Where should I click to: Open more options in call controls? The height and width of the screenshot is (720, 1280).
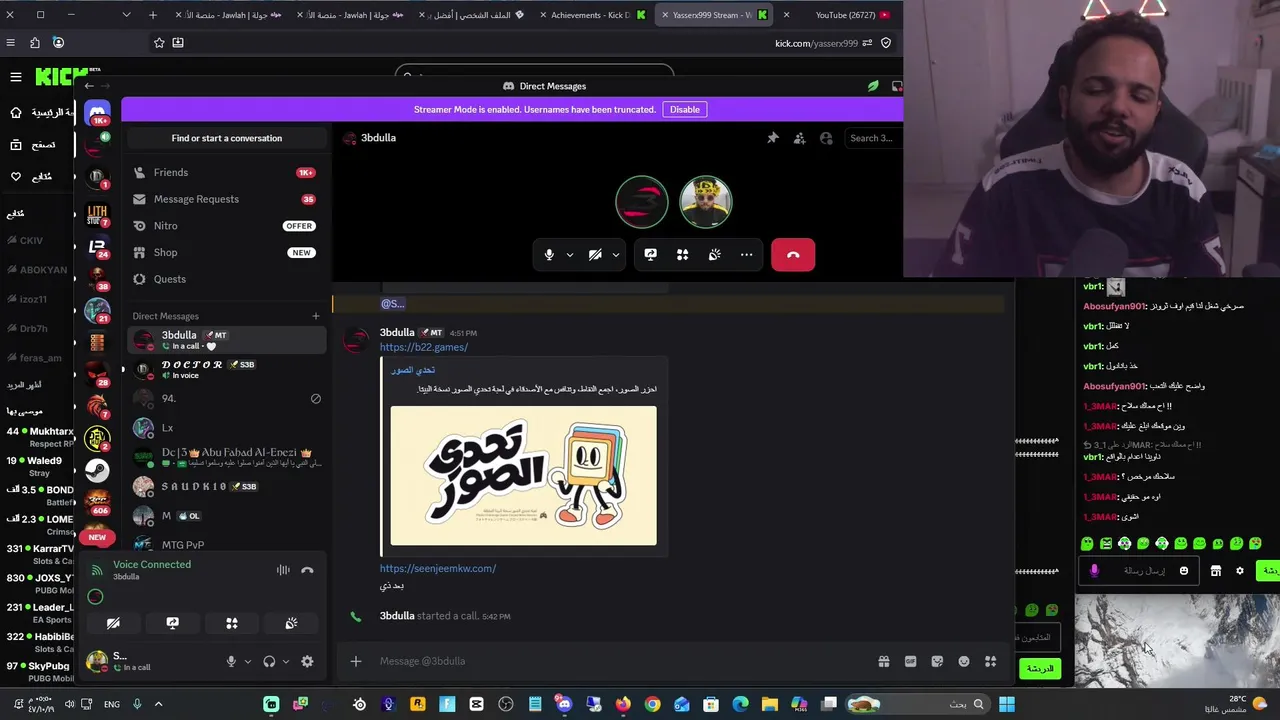click(x=746, y=255)
